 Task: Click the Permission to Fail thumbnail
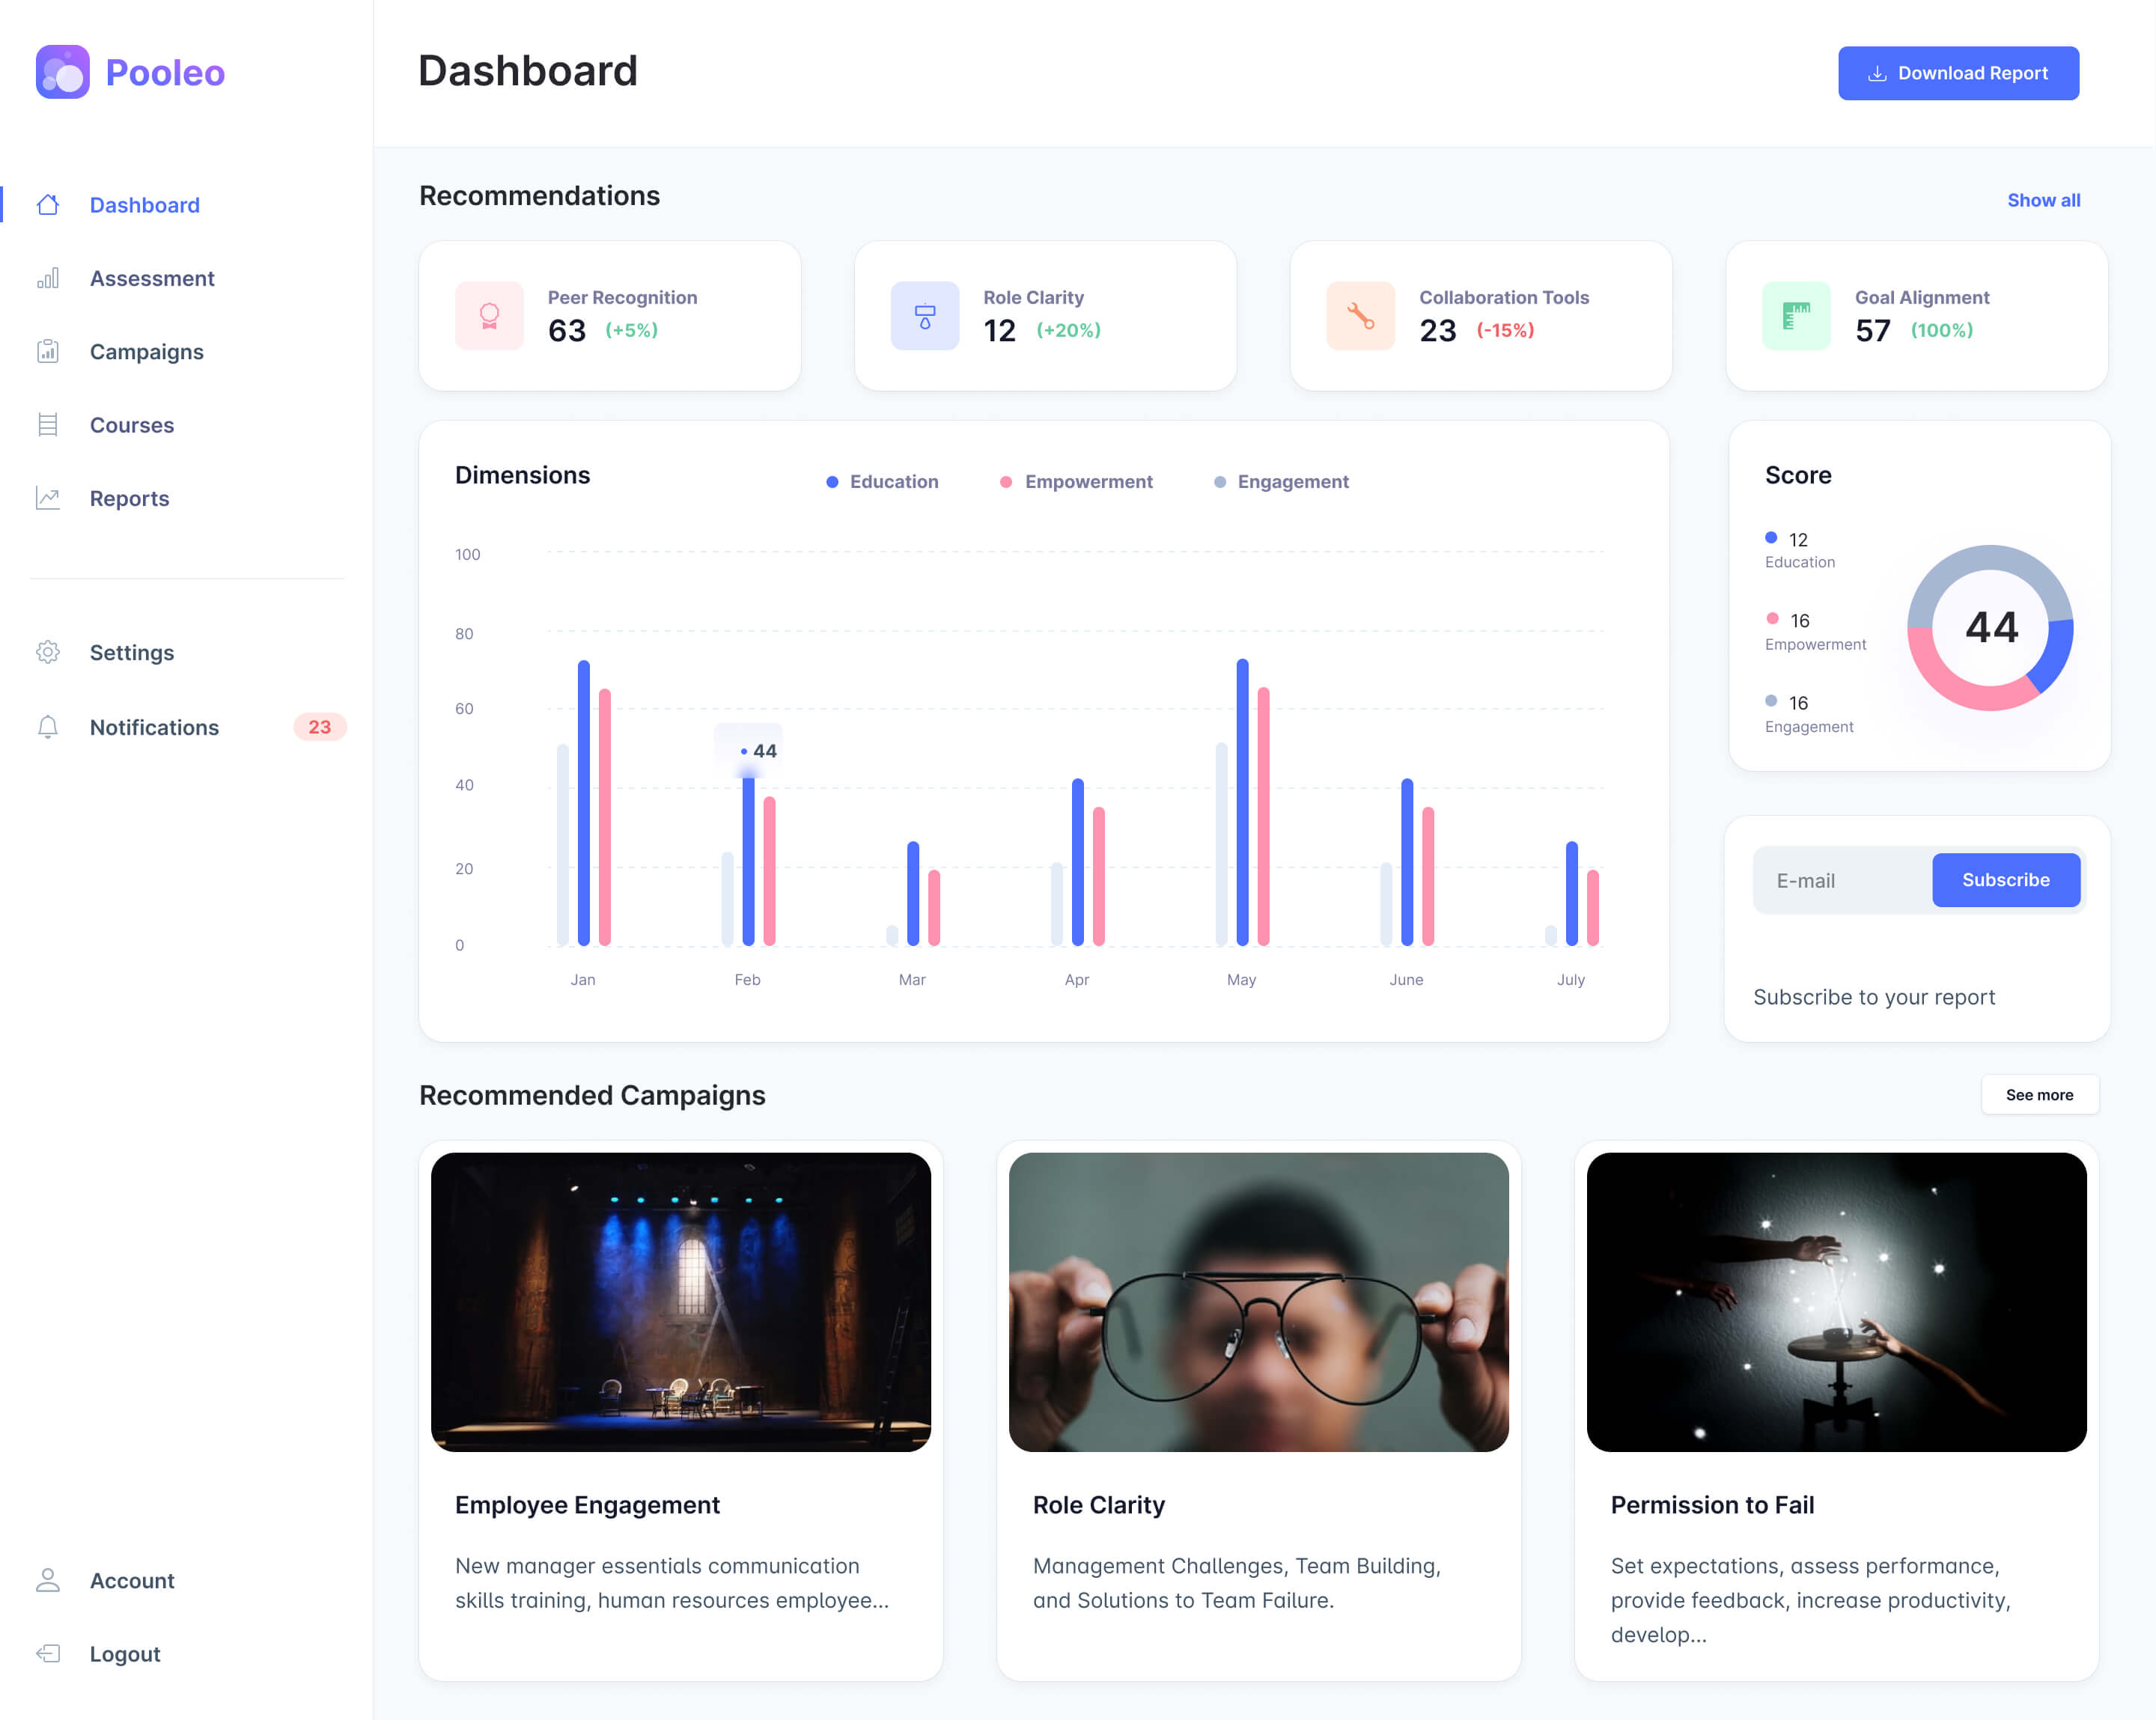(1837, 1302)
